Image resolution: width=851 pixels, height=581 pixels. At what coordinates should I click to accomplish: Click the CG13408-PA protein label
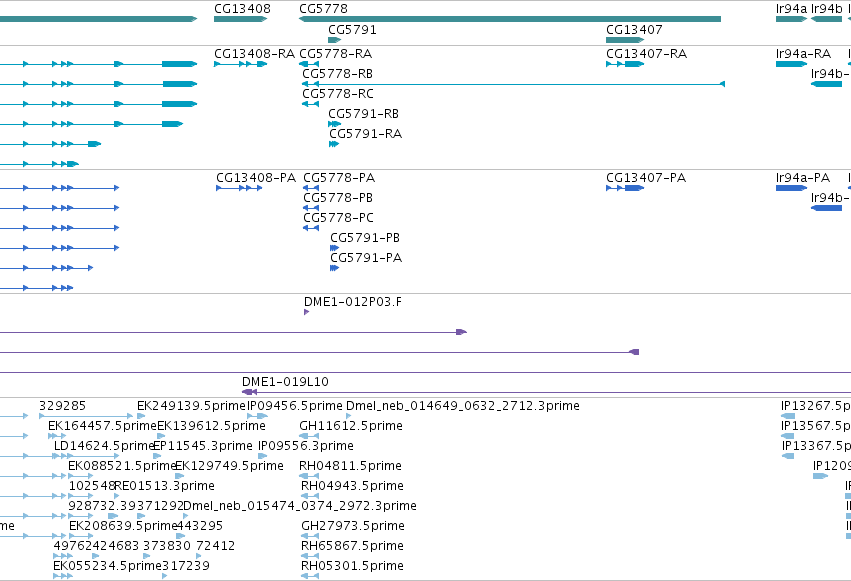tap(256, 178)
